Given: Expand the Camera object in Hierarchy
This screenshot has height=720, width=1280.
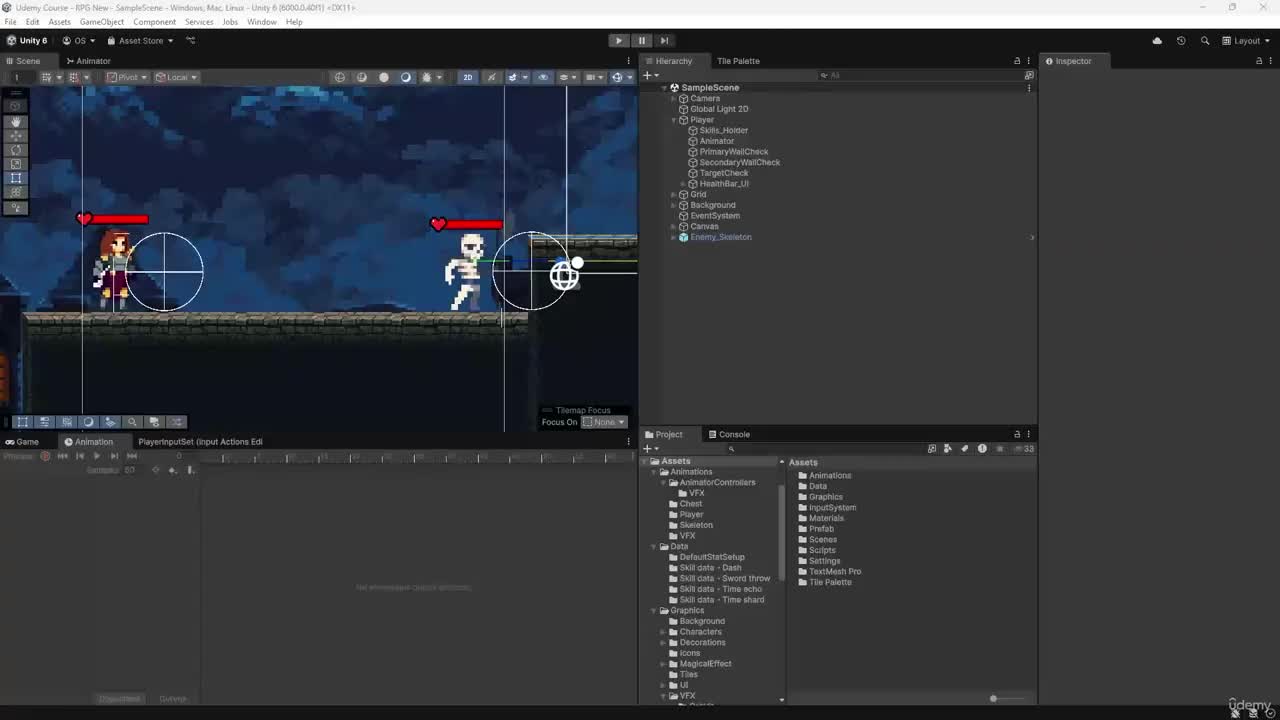Looking at the screenshot, I should 674,99.
